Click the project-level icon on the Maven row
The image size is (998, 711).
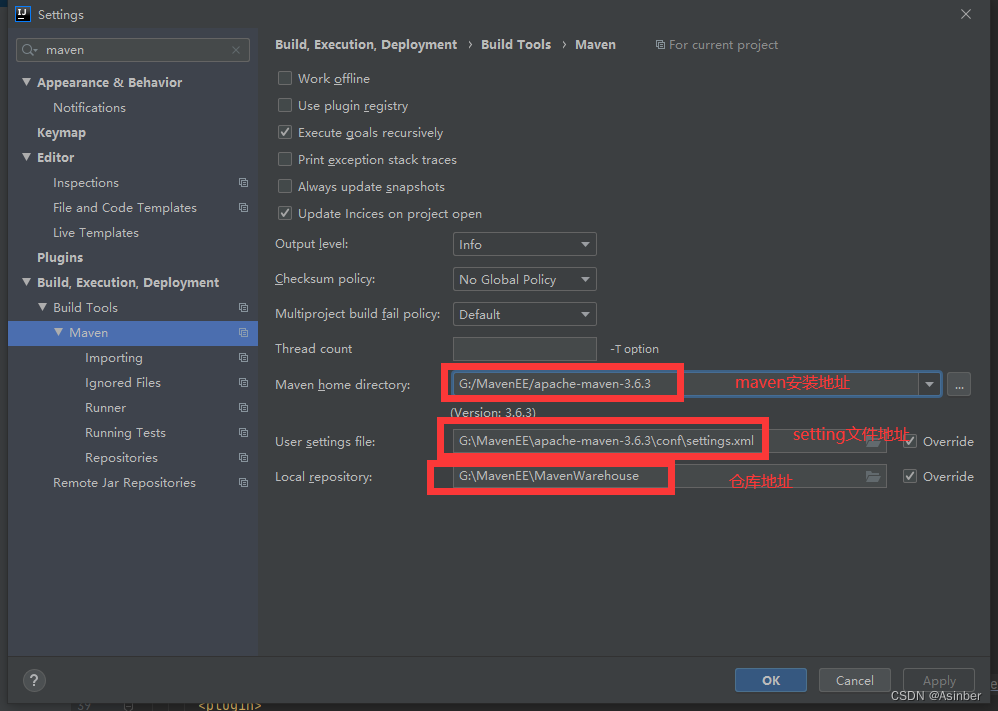coord(243,332)
